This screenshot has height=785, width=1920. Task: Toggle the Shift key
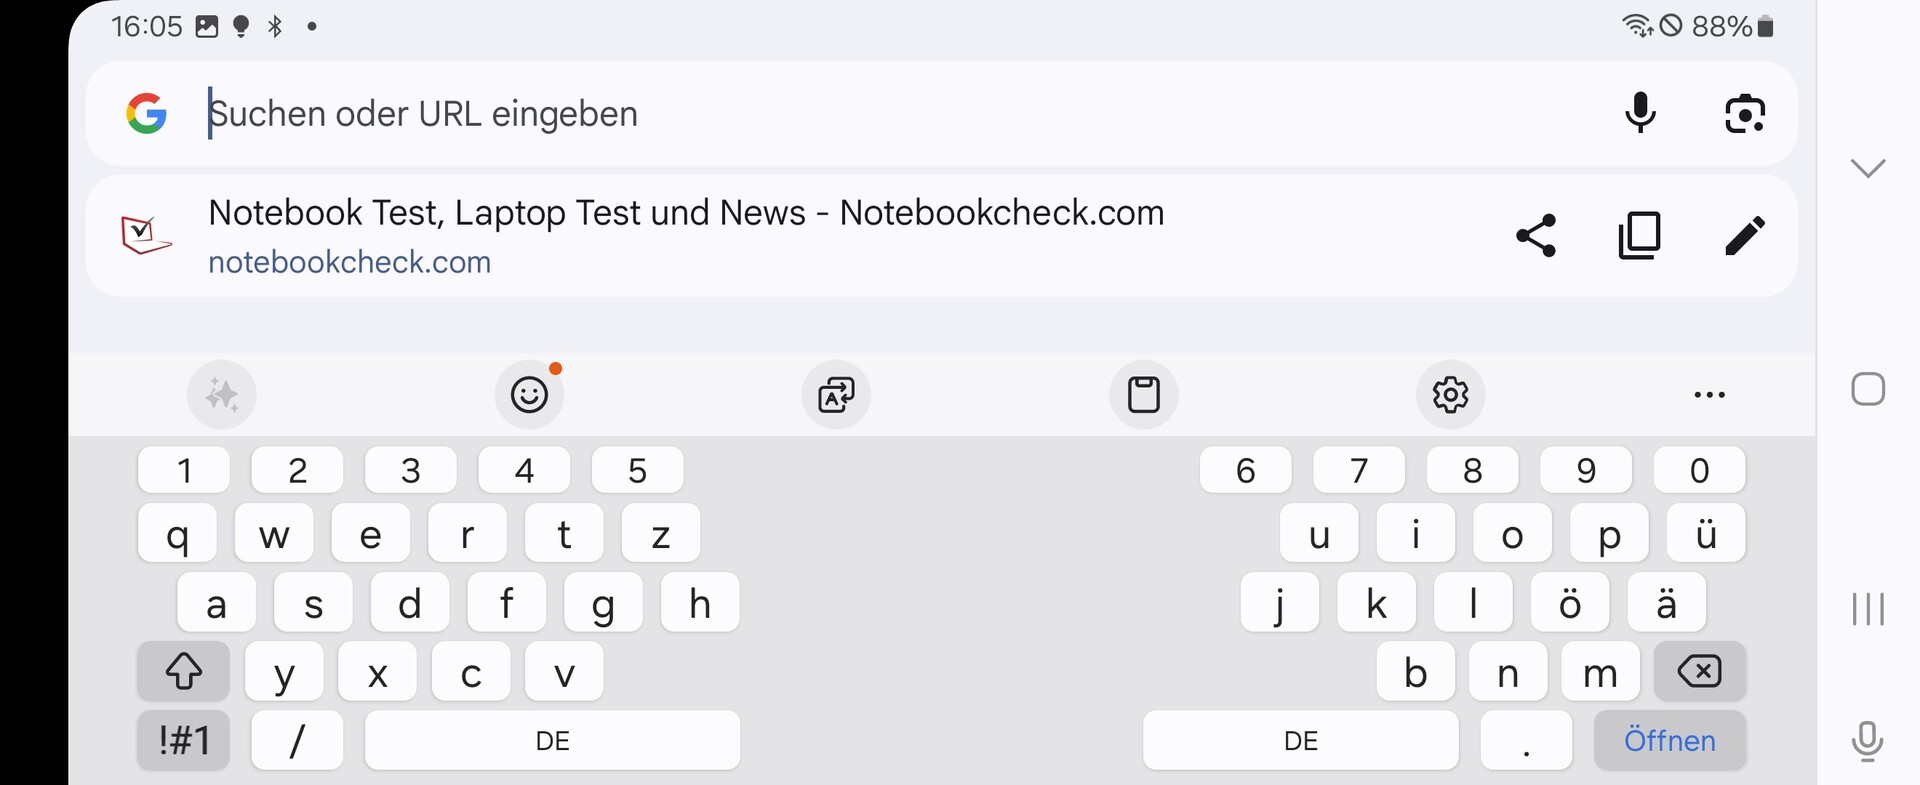coord(183,671)
